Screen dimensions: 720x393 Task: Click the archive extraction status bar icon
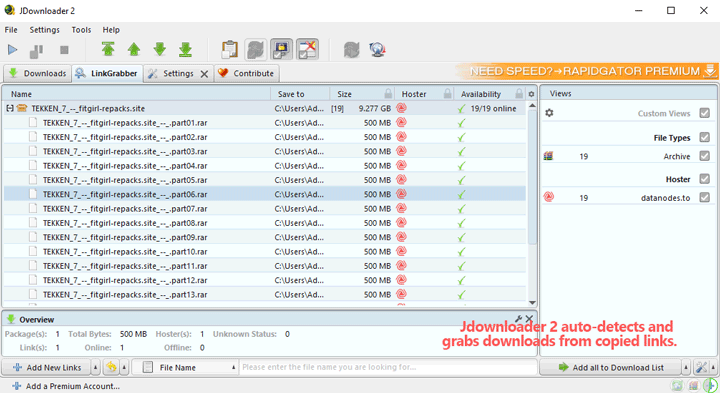[693, 386]
